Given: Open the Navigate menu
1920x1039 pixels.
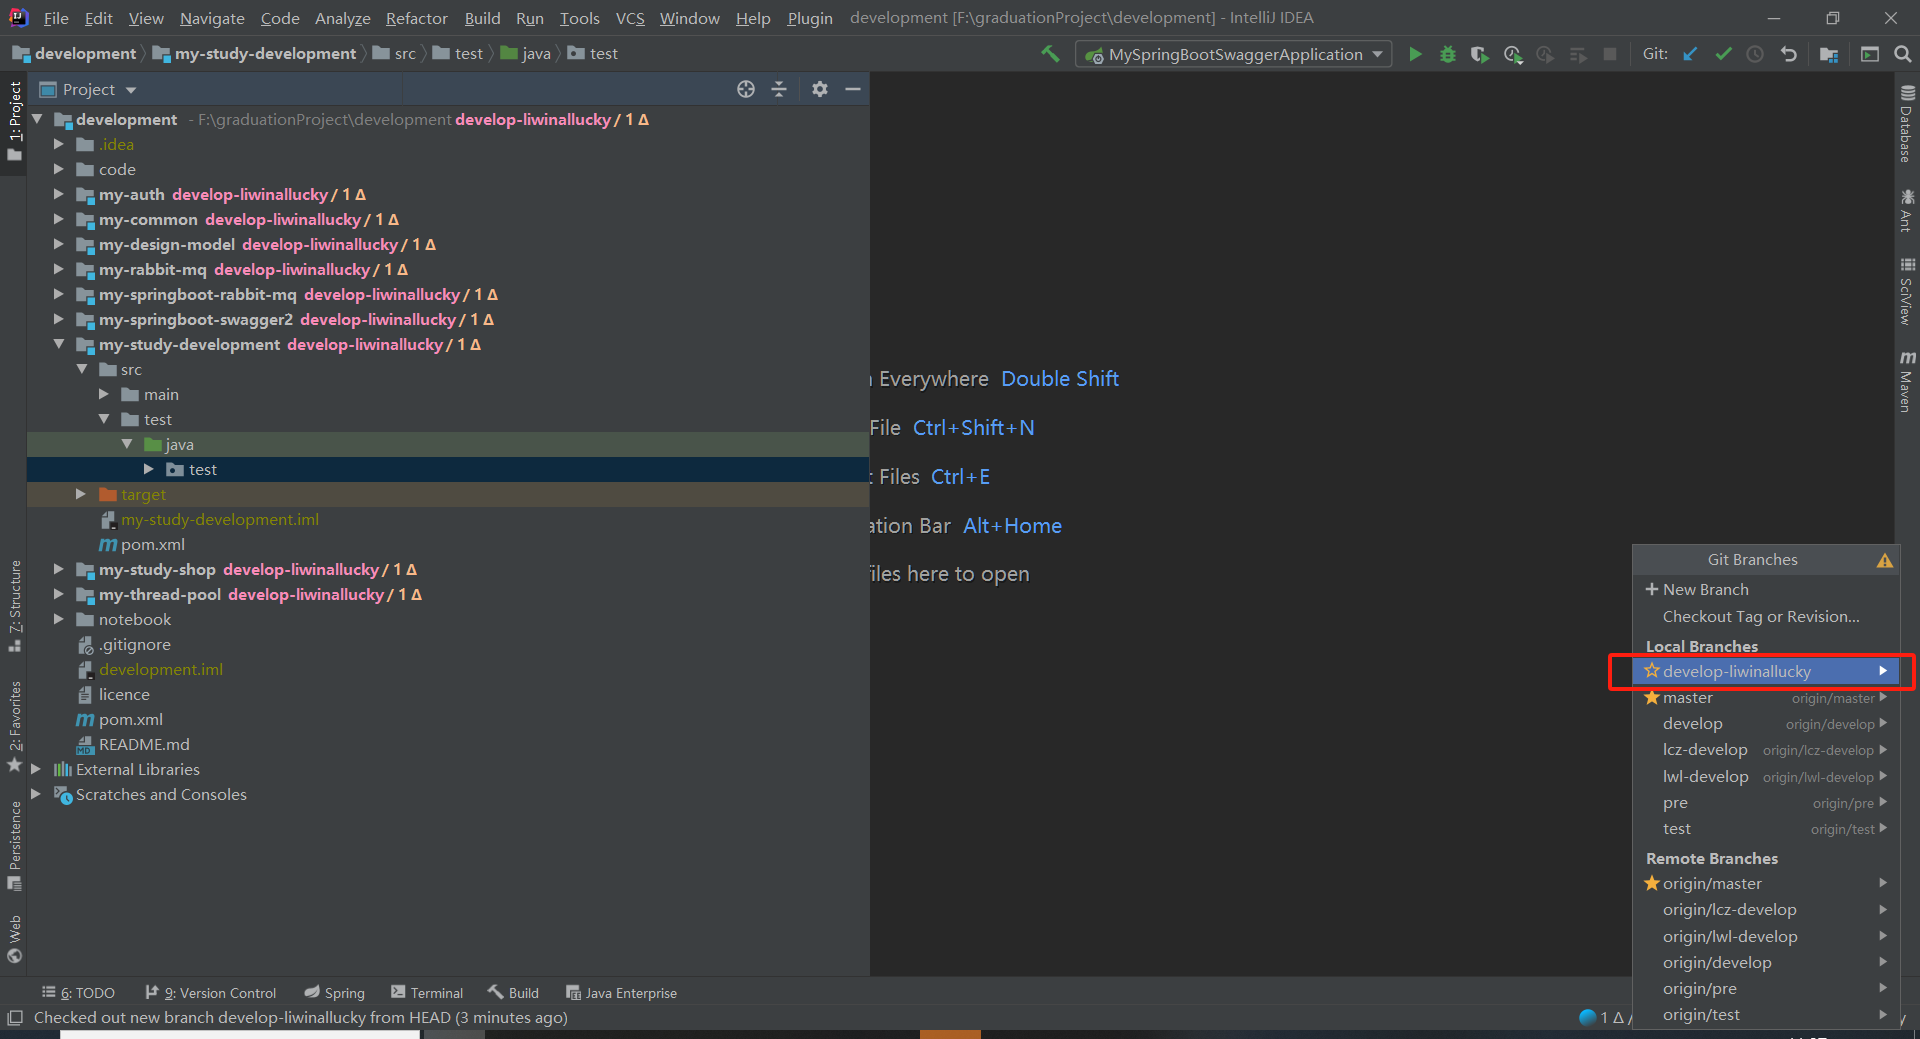Looking at the screenshot, I should click(212, 18).
